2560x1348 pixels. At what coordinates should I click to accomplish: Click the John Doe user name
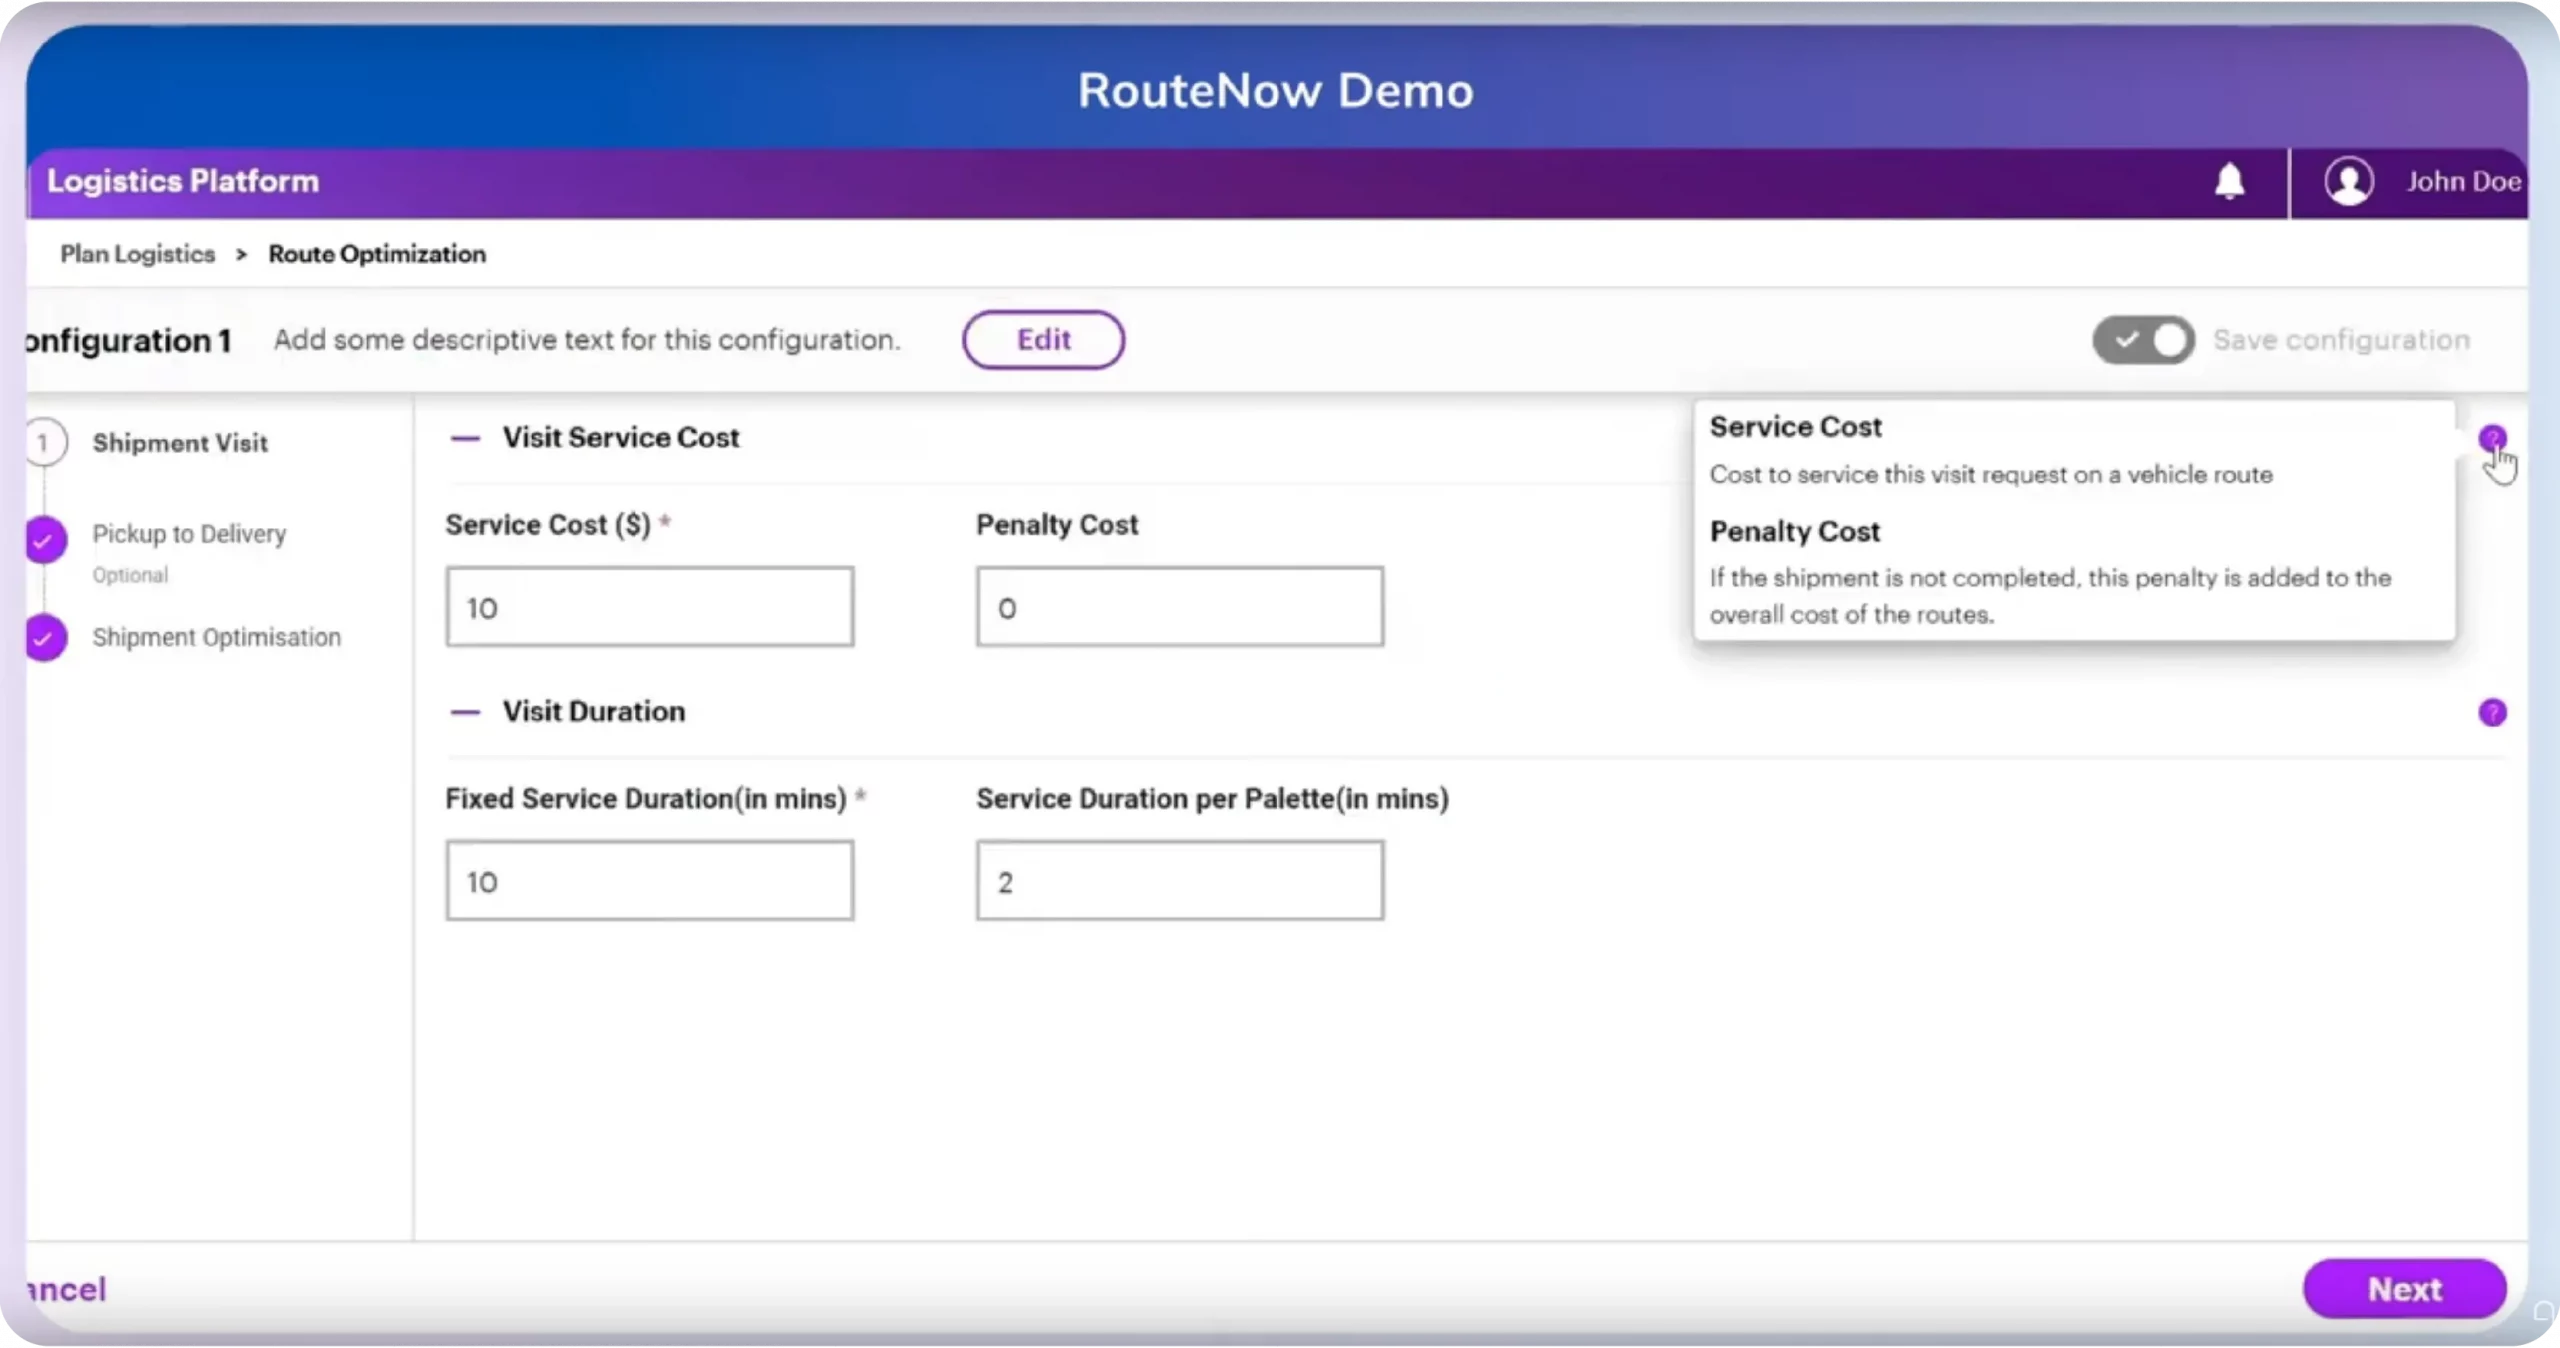(2463, 182)
